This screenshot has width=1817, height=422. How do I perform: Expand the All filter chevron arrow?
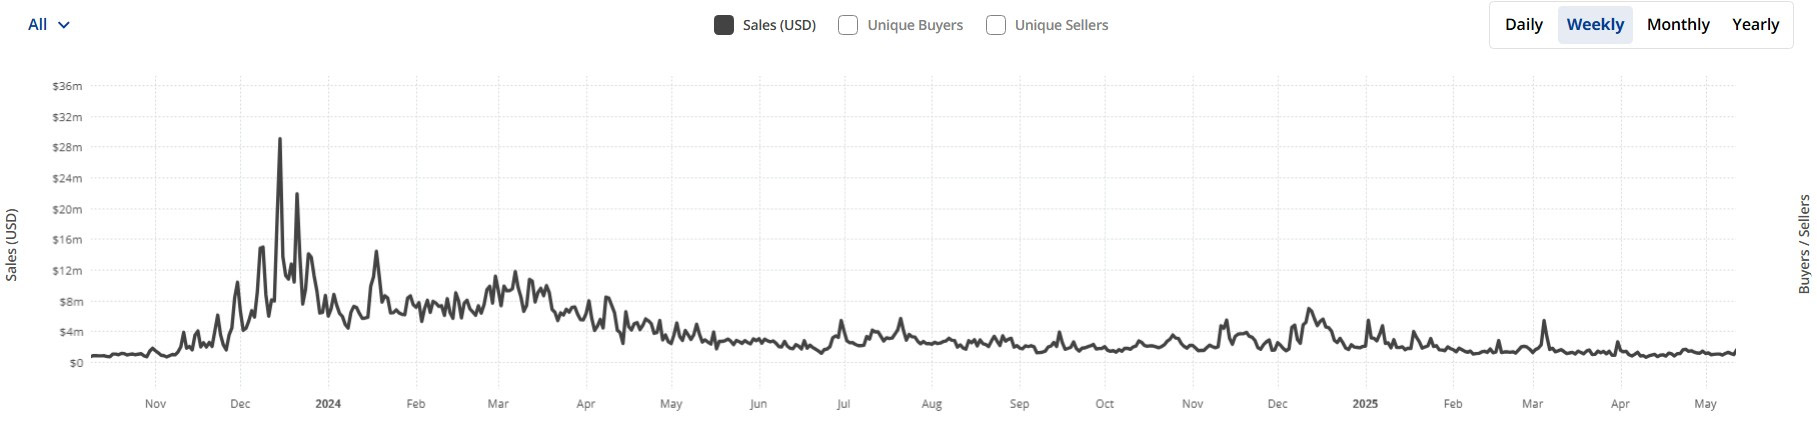(64, 25)
